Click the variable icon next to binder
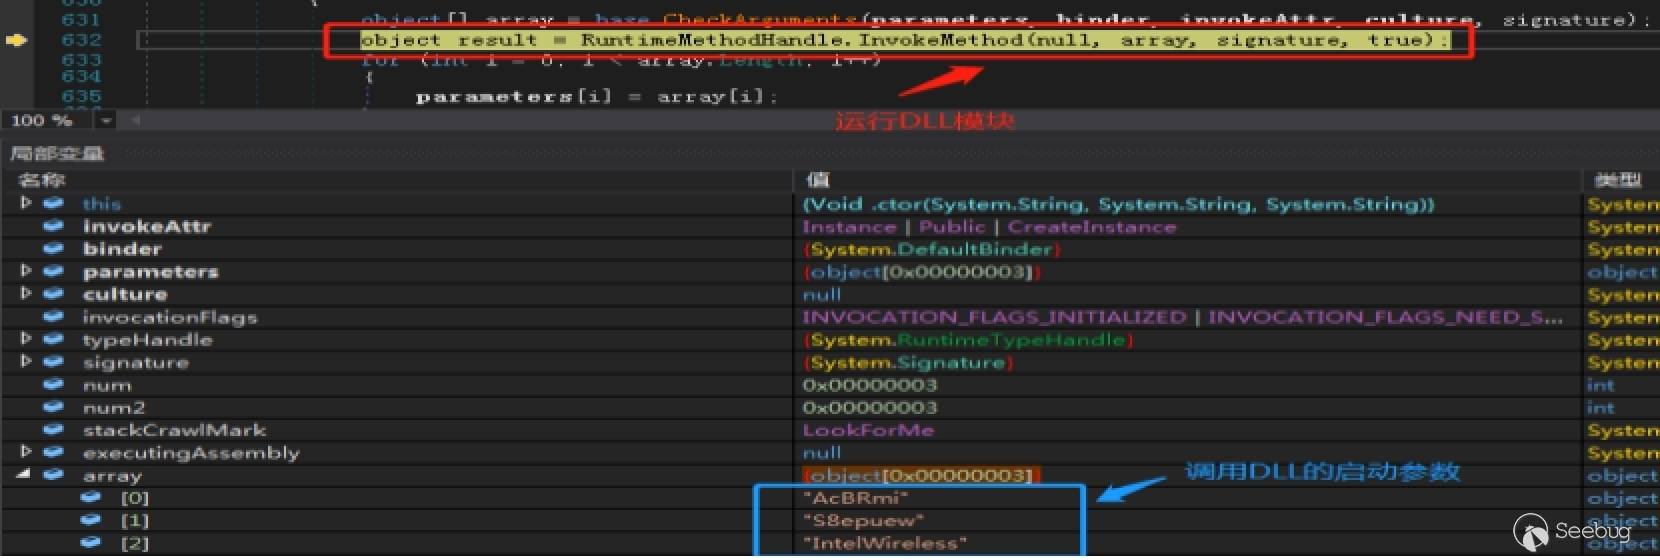This screenshot has height=560, width=1660. 54,249
